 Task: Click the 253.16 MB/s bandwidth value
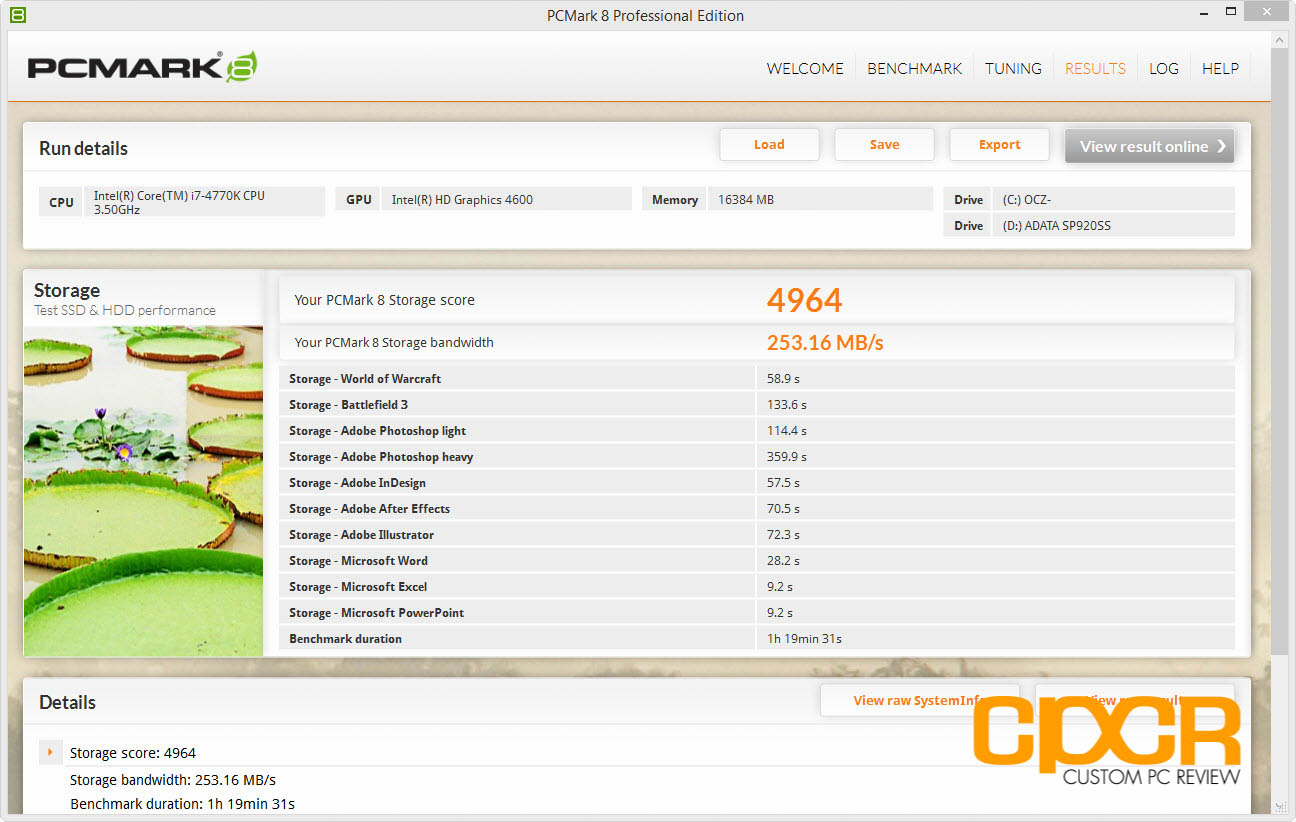pyautogui.click(x=825, y=342)
